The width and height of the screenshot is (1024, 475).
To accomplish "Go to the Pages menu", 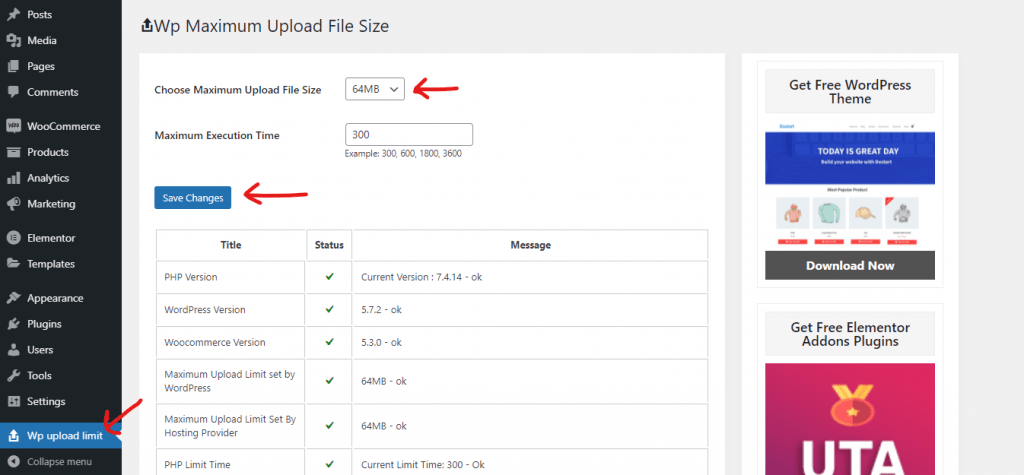I will (61, 67).
